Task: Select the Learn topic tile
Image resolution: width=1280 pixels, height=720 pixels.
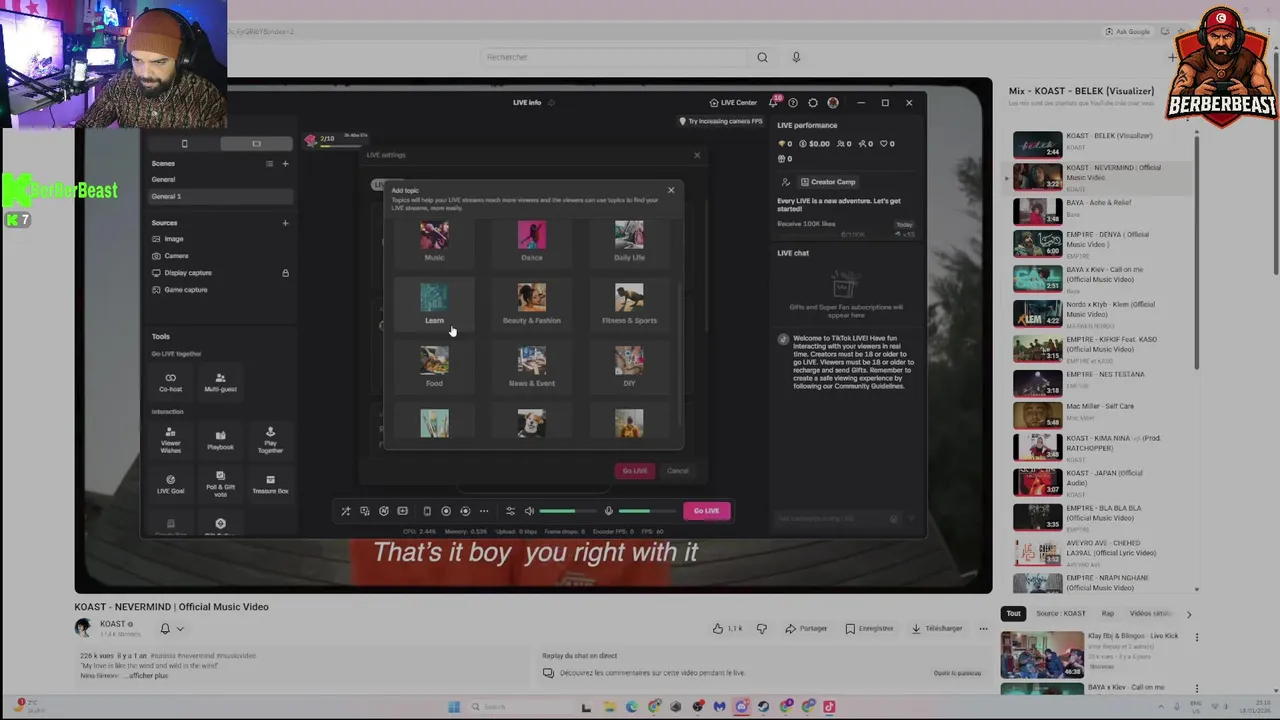Action: (x=434, y=304)
